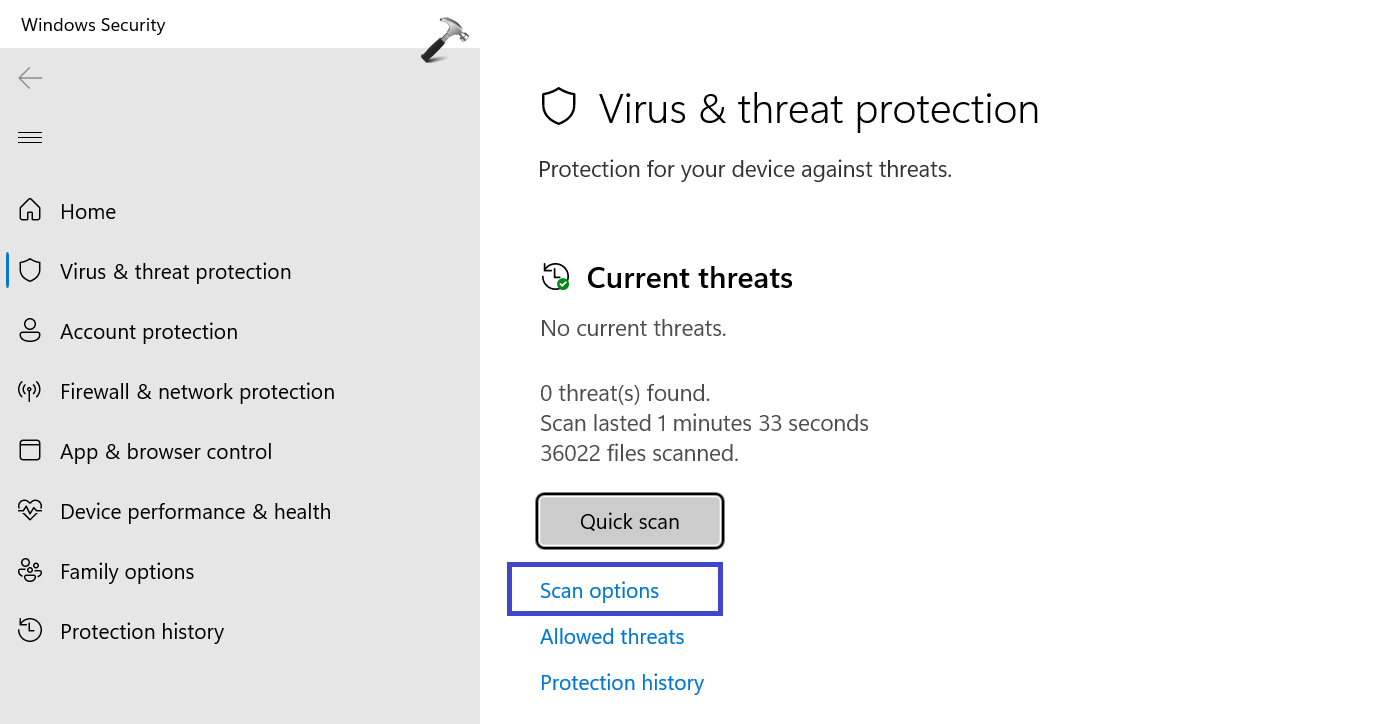Open App & browser control section
The height and width of the screenshot is (724, 1386).
pyautogui.click(x=165, y=452)
